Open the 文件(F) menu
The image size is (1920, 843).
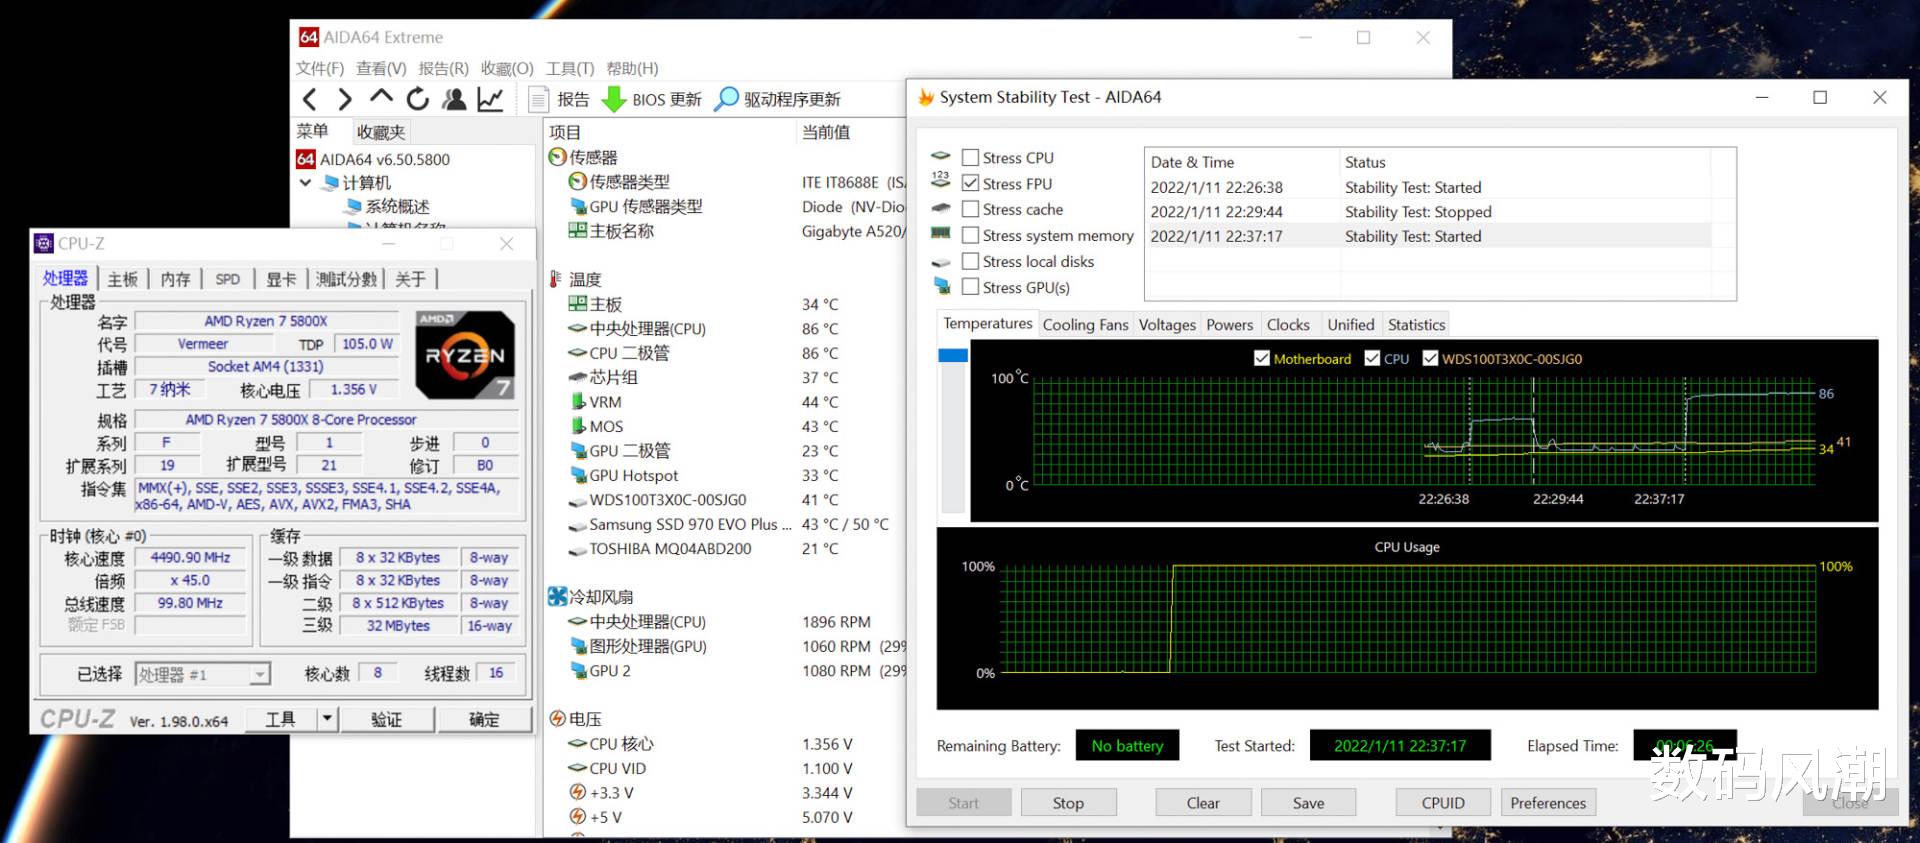point(320,68)
